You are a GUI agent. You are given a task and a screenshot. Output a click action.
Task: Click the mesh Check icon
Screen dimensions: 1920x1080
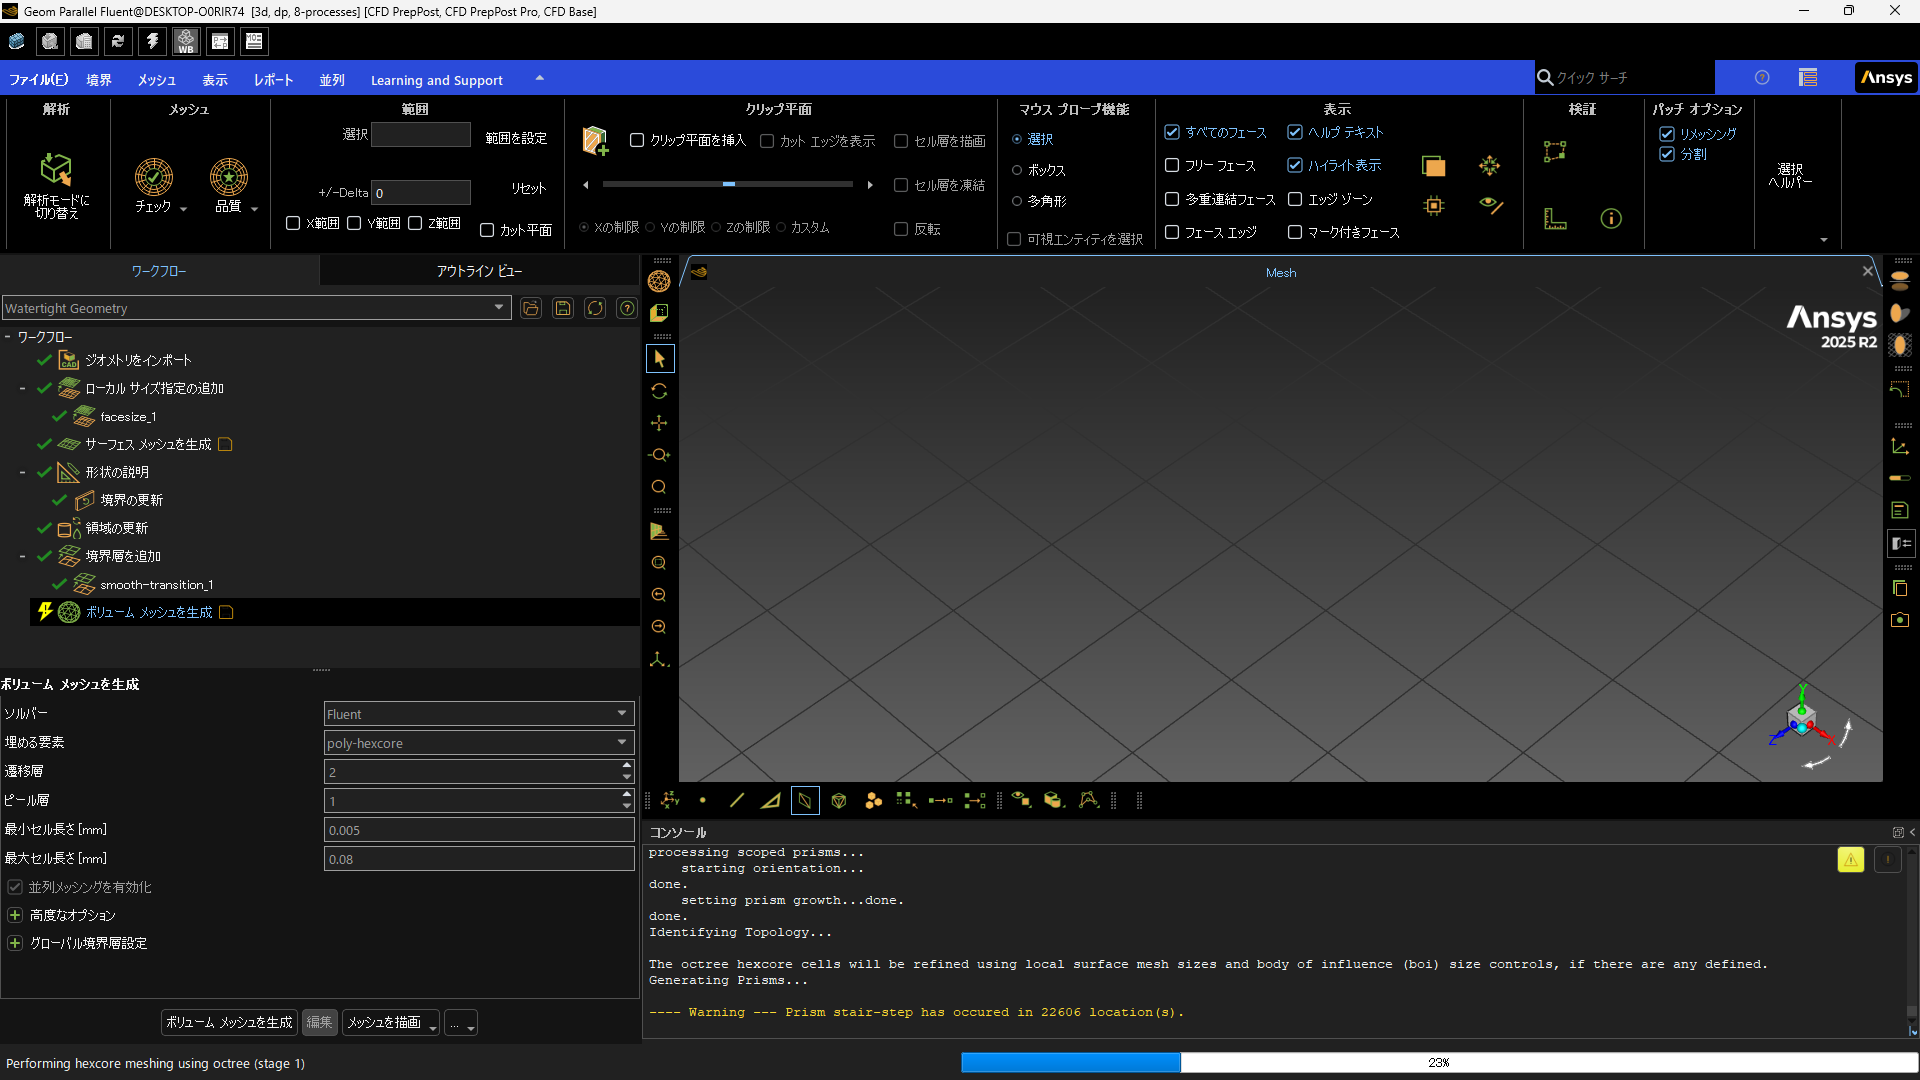pos(154,178)
